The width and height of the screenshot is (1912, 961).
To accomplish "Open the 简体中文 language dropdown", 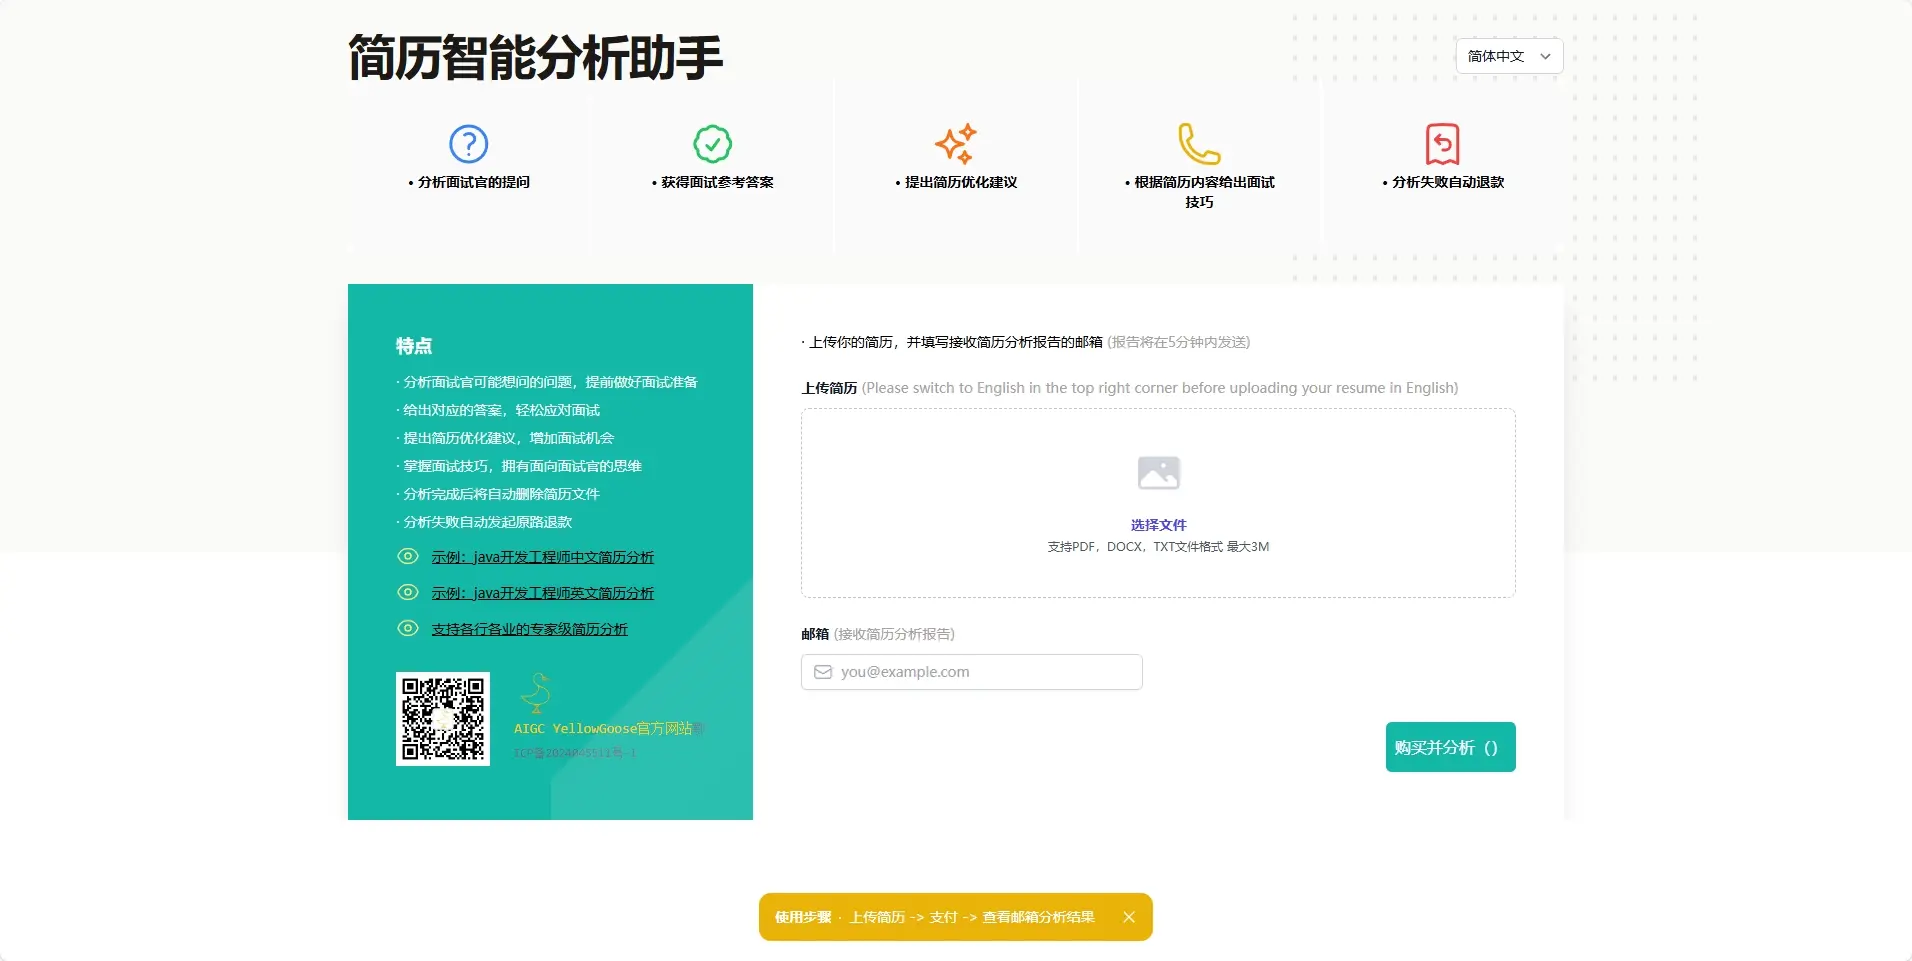I will click(1497, 56).
